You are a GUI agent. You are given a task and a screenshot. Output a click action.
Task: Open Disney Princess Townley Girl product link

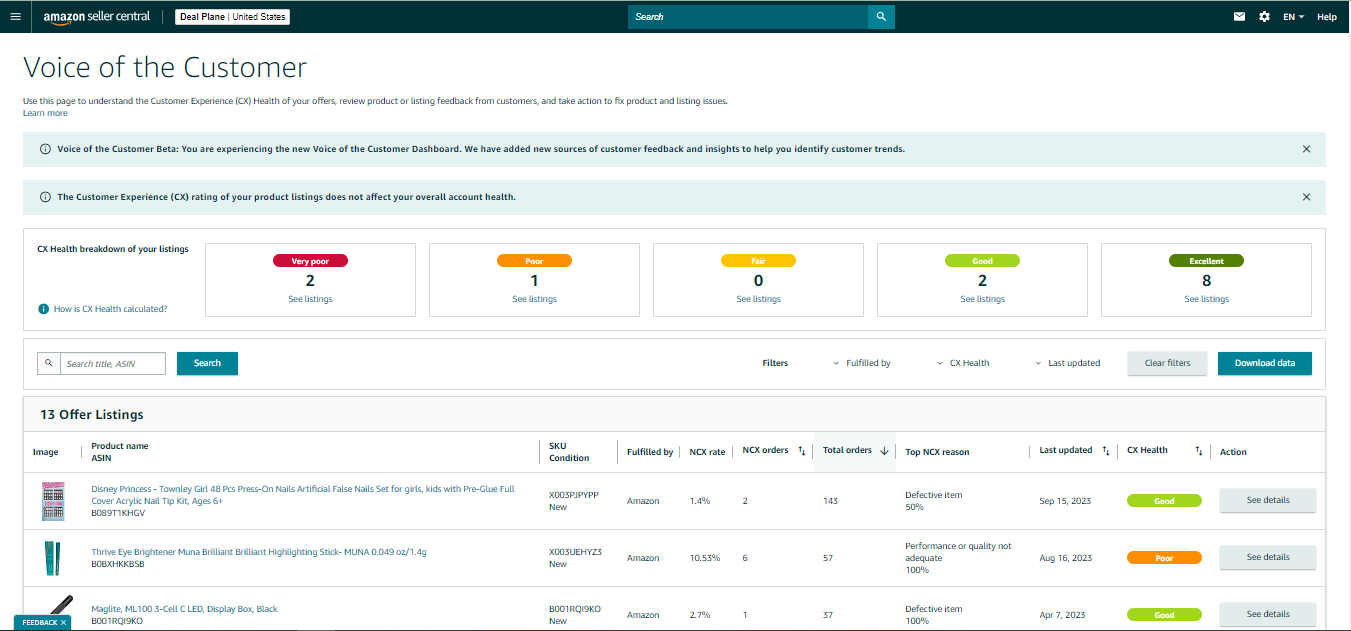coord(303,495)
